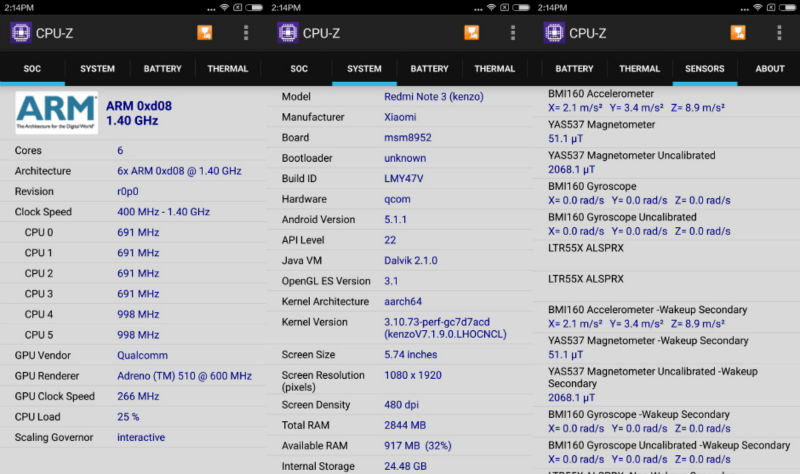
Task: Switch to BATTERY tab on left screen
Action: click(x=162, y=69)
